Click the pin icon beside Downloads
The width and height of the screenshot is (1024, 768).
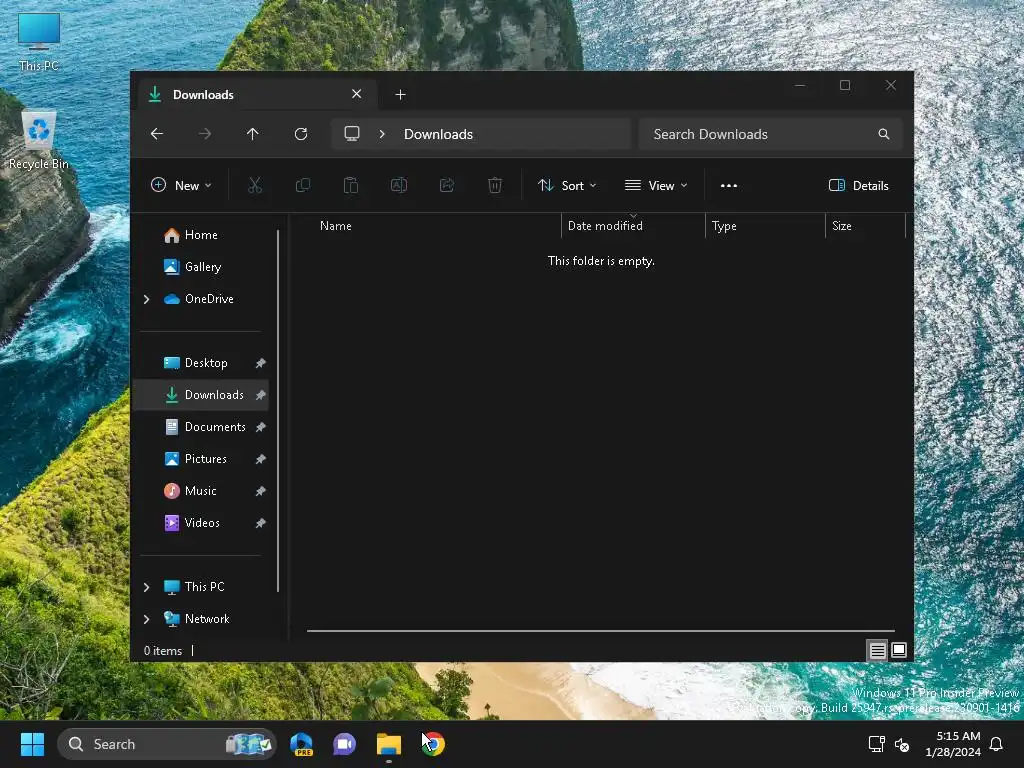click(260, 395)
